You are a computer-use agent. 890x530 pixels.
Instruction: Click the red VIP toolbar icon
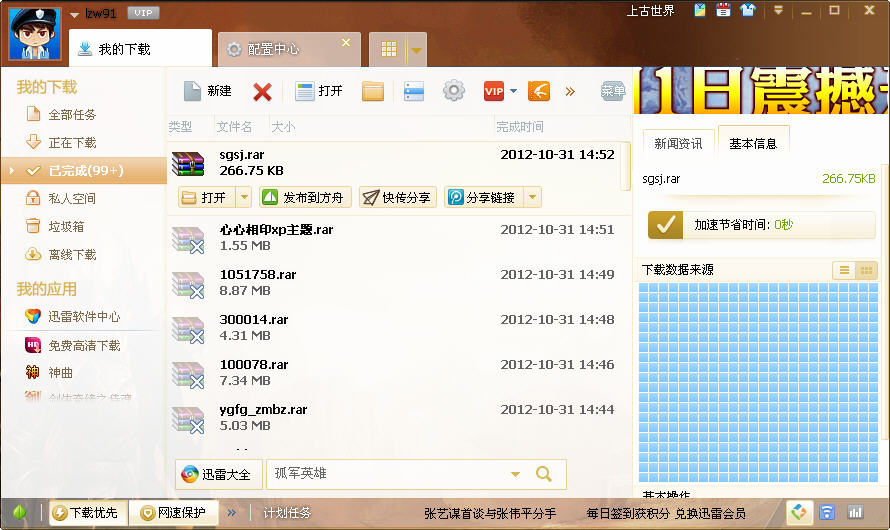[494, 91]
